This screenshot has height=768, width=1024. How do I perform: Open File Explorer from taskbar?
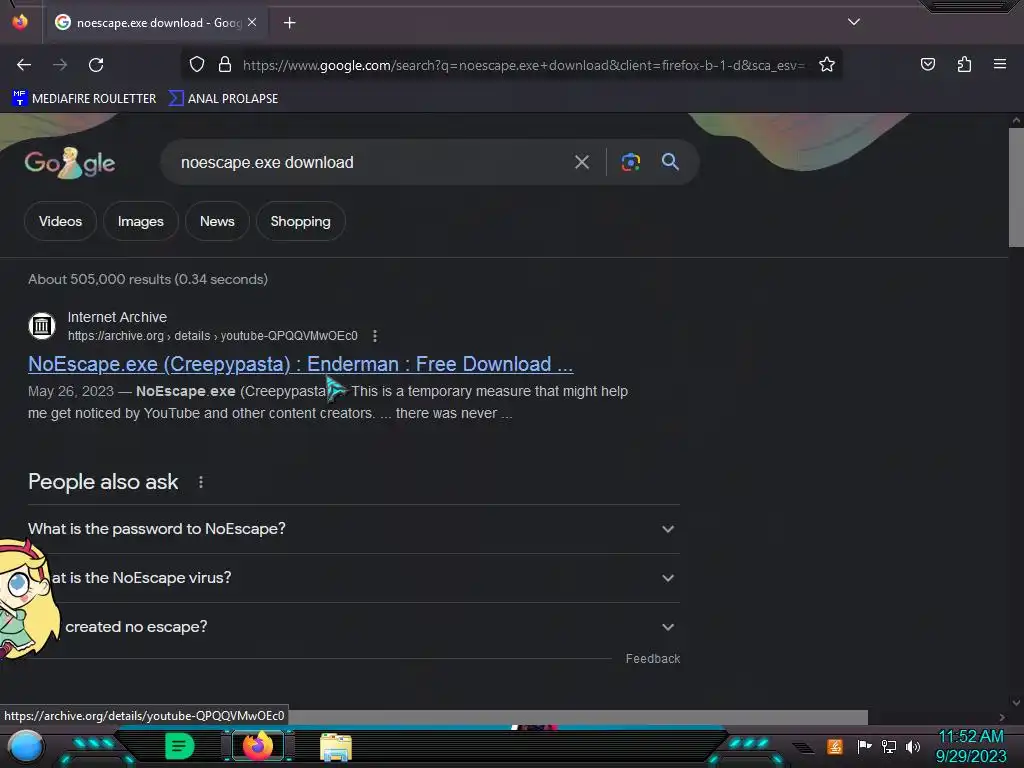[336, 746]
